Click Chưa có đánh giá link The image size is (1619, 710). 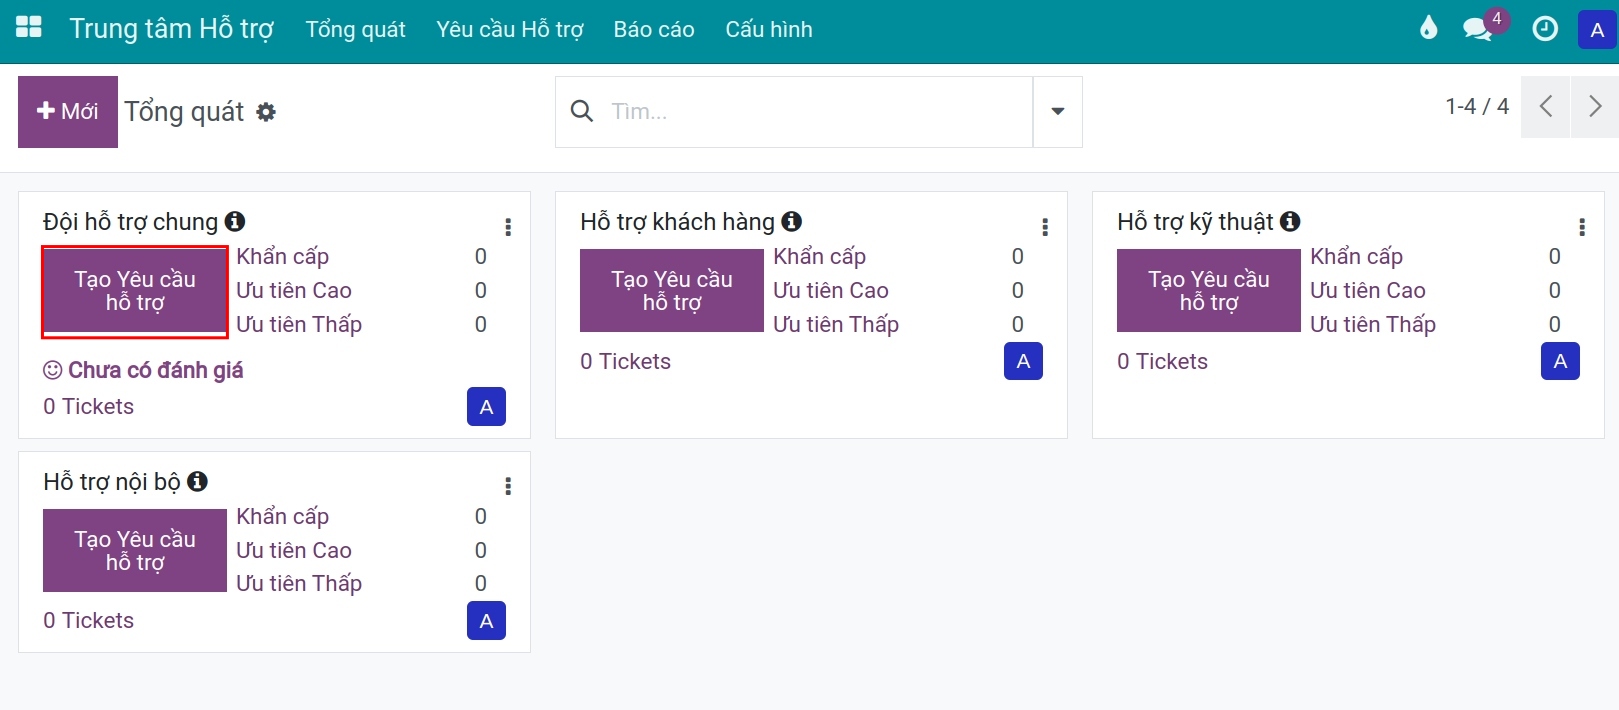[143, 370]
